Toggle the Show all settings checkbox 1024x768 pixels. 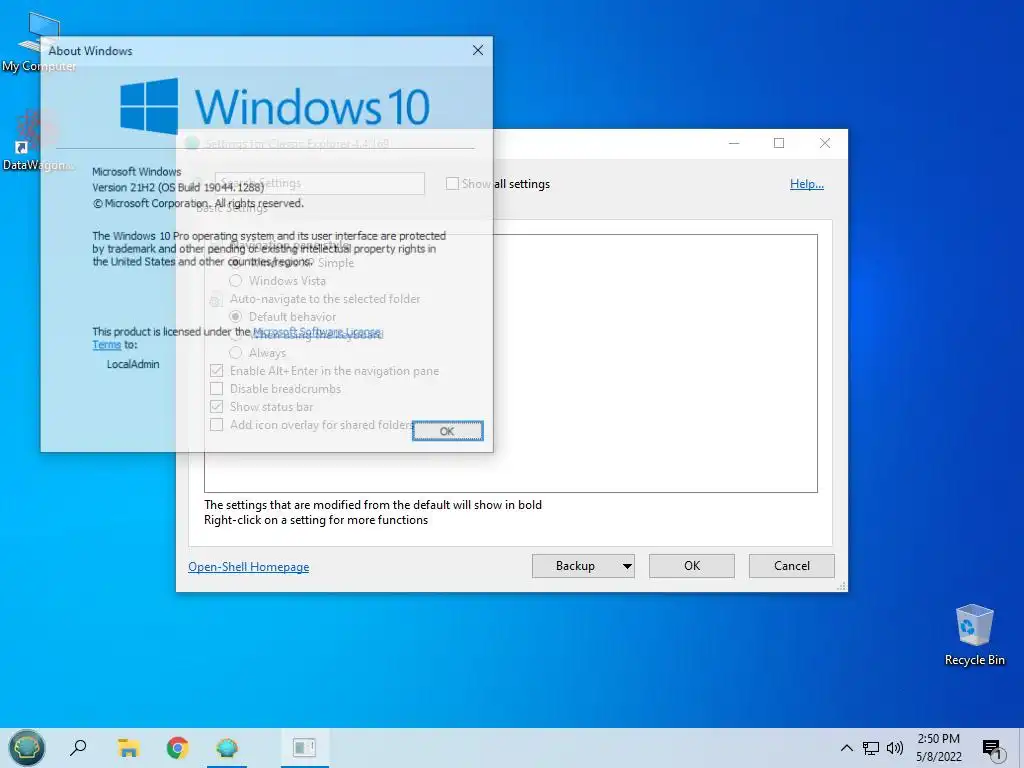pyautogui.click(x=452, y=184)
